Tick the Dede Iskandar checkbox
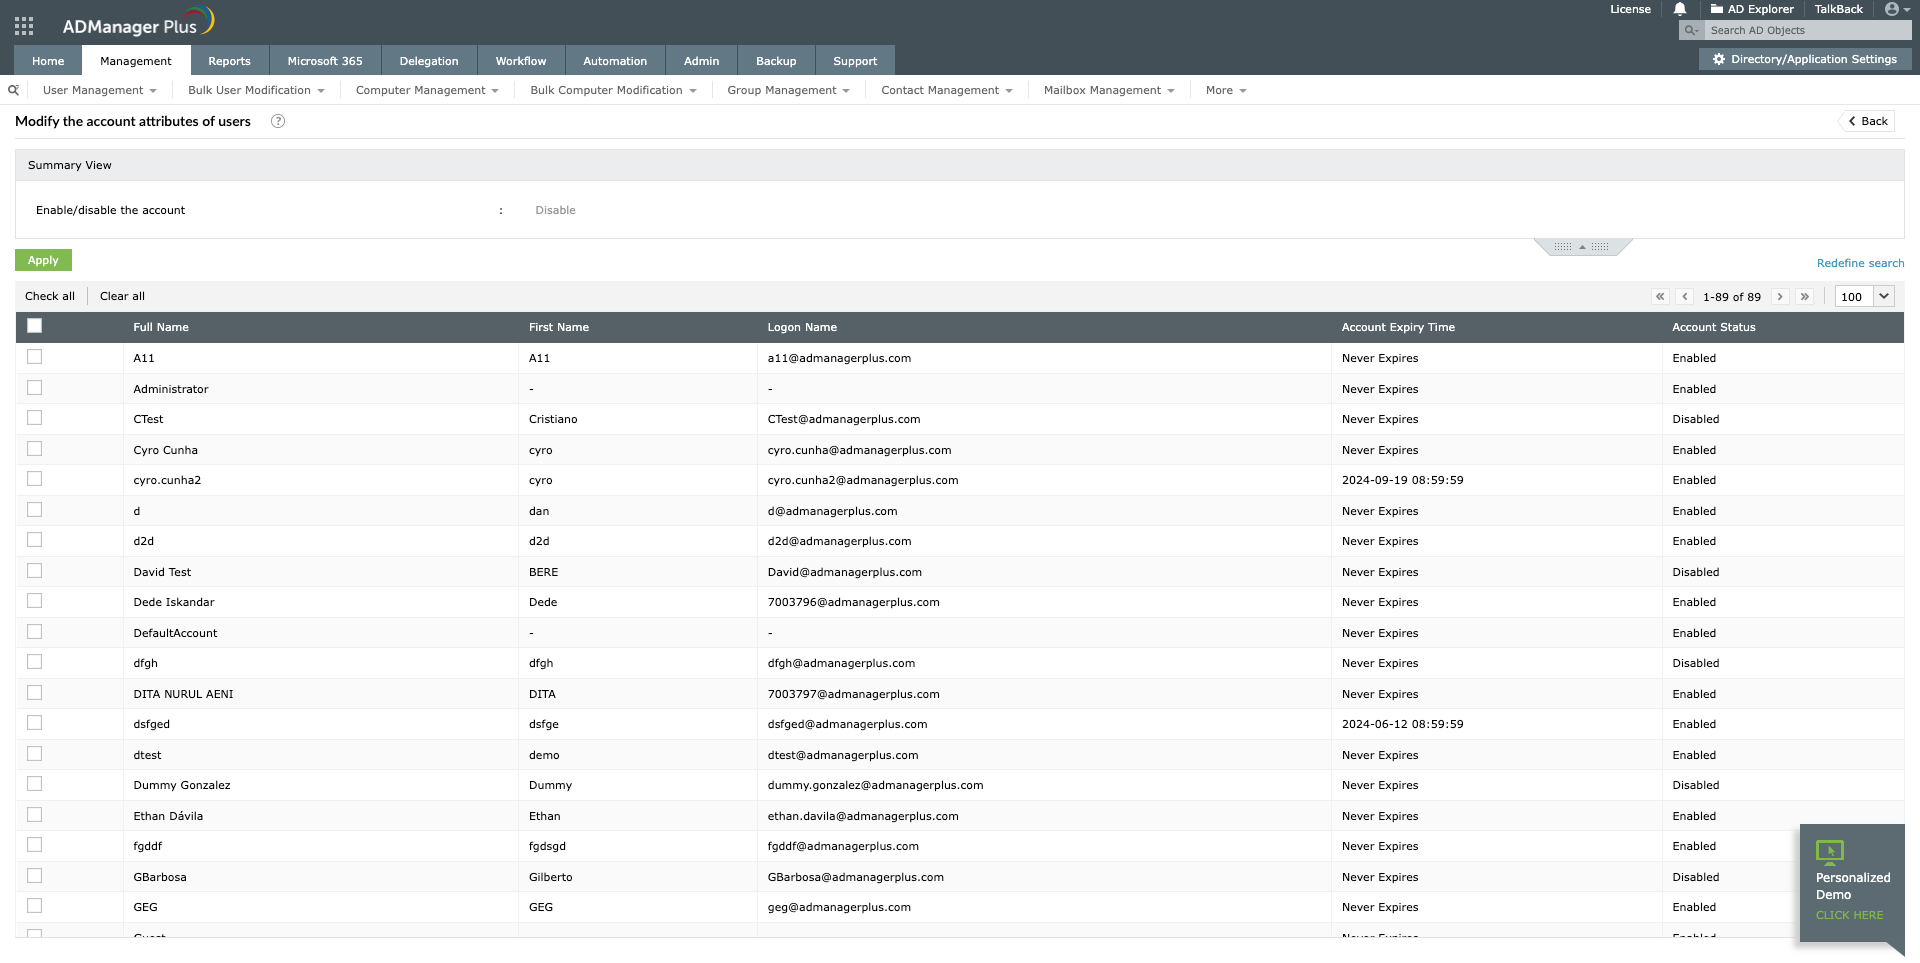This screenshot has height=963, width=1920. coord(35,601)
